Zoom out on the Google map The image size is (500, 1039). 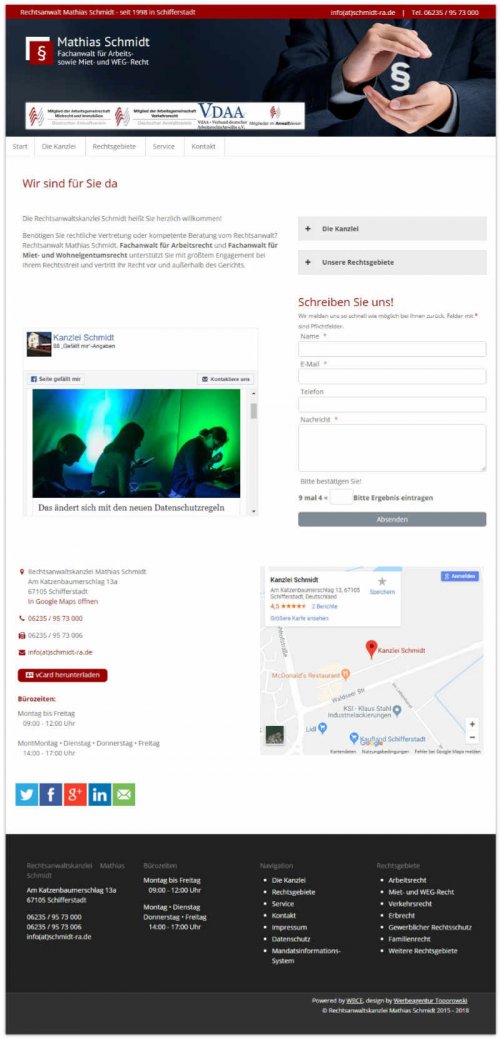click(x=472, y=737)
